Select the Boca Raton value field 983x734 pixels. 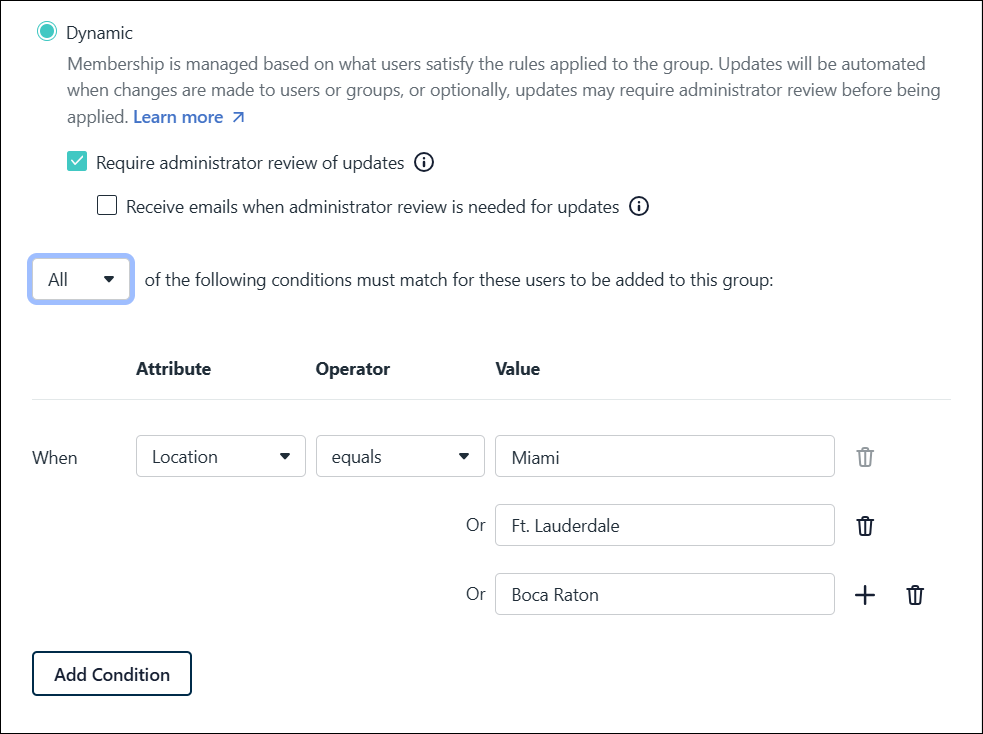tap(664, 594)
